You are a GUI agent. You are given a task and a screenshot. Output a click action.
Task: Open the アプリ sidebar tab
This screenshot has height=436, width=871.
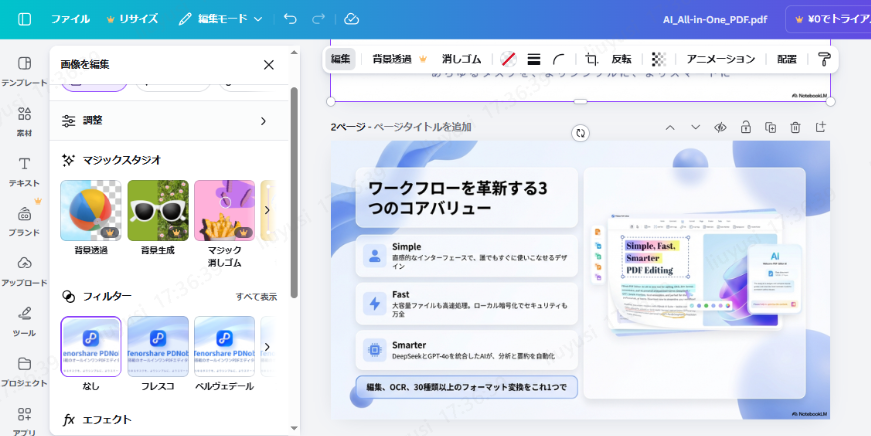pos(24,421)
